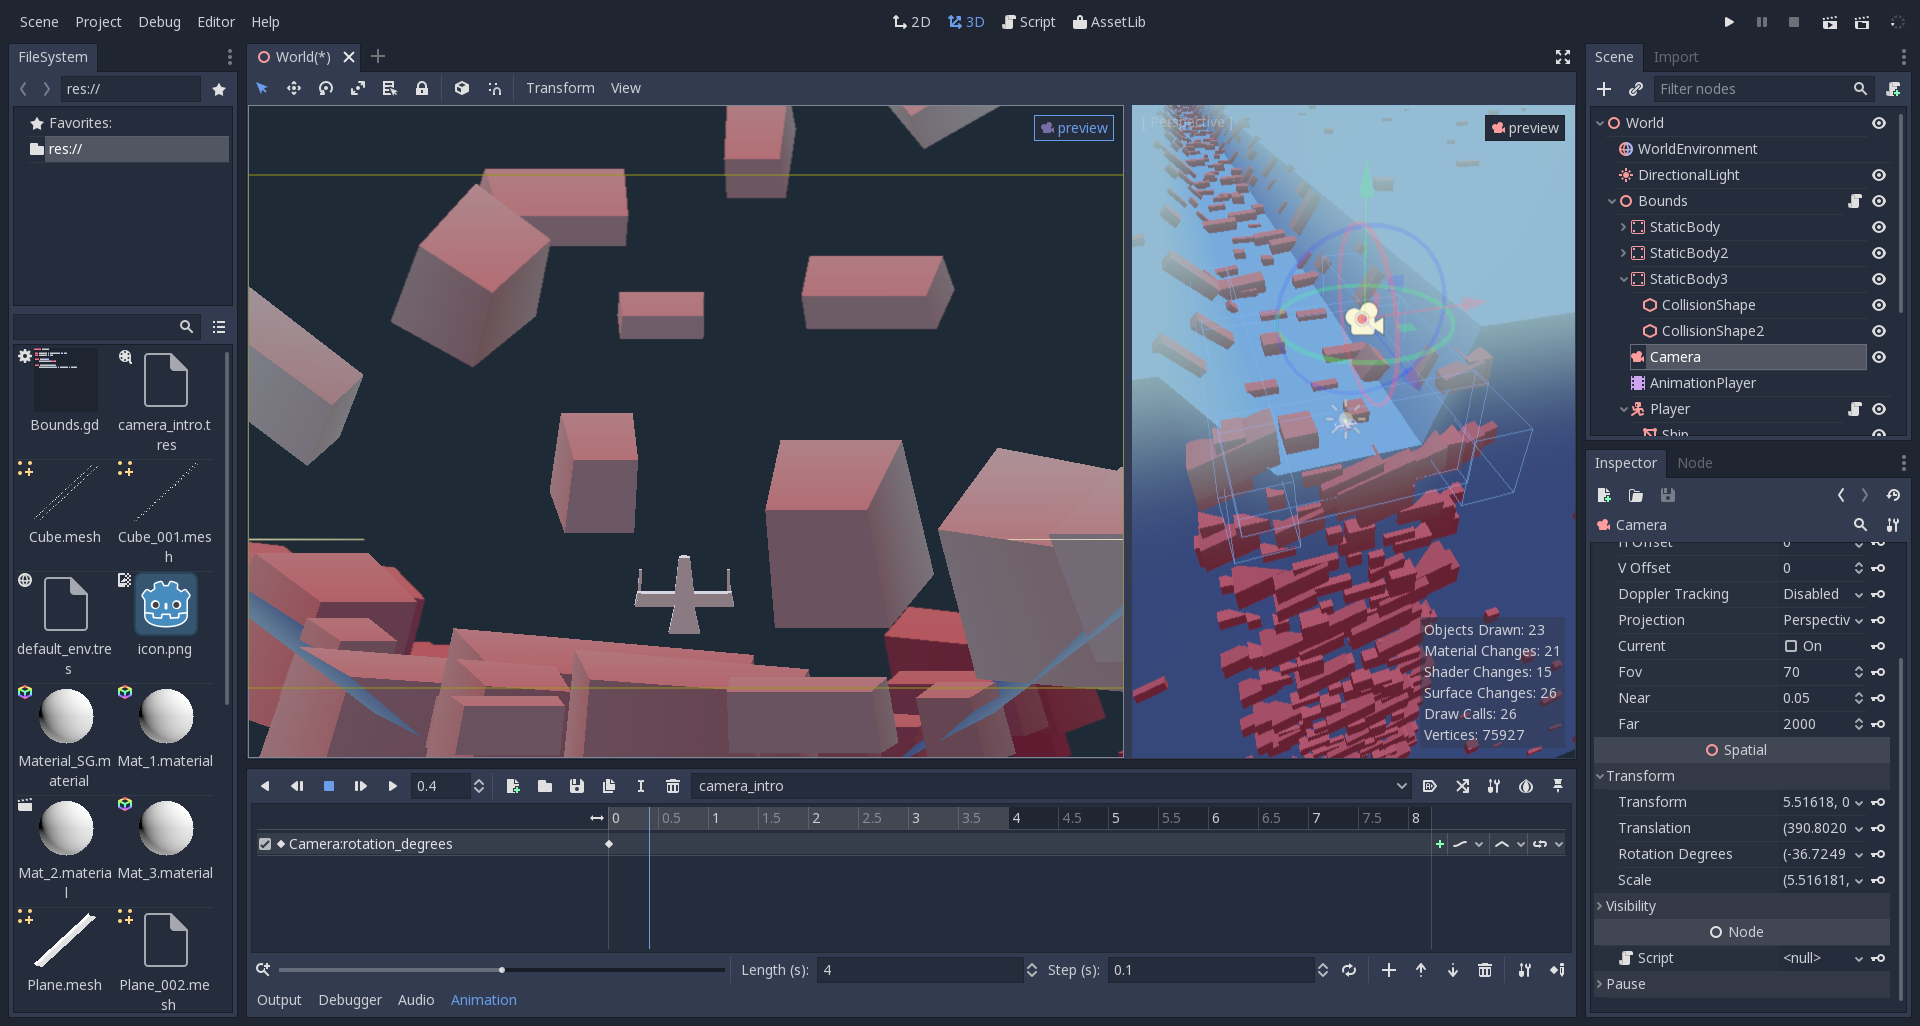Open the Output bottom panel
Viewport: 1920px width, 1026px height.
pyautogui.click(x=279, y=1000)
